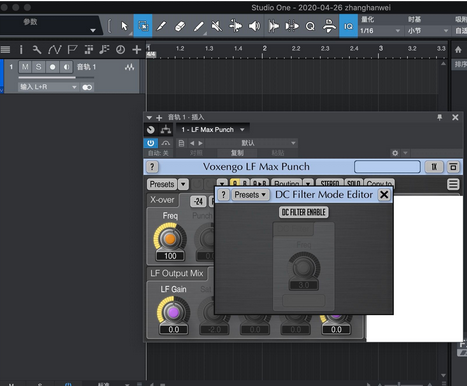Go to next preset arrow
This screenshot has height=386, width=467.
point(200,143)
